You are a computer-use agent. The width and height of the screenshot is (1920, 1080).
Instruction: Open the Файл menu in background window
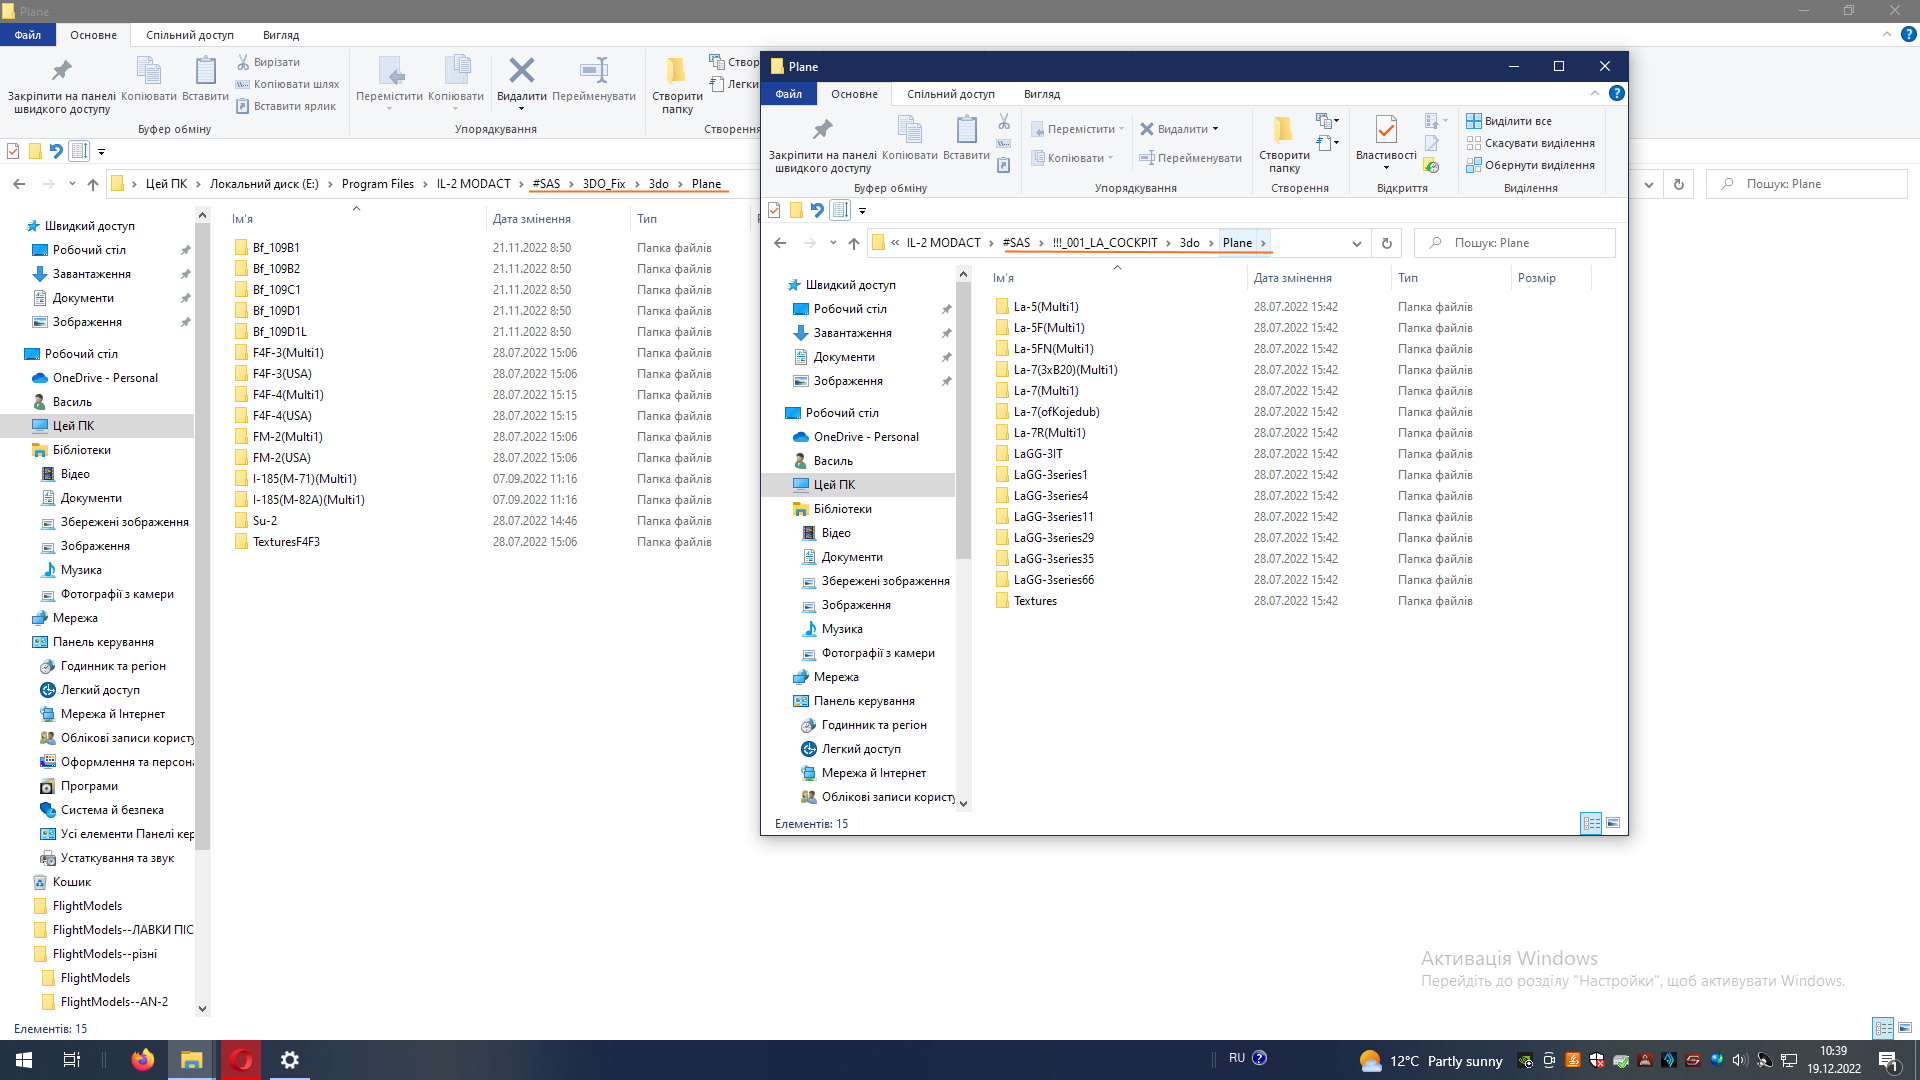pyautogui.click(x=28, y=35)
